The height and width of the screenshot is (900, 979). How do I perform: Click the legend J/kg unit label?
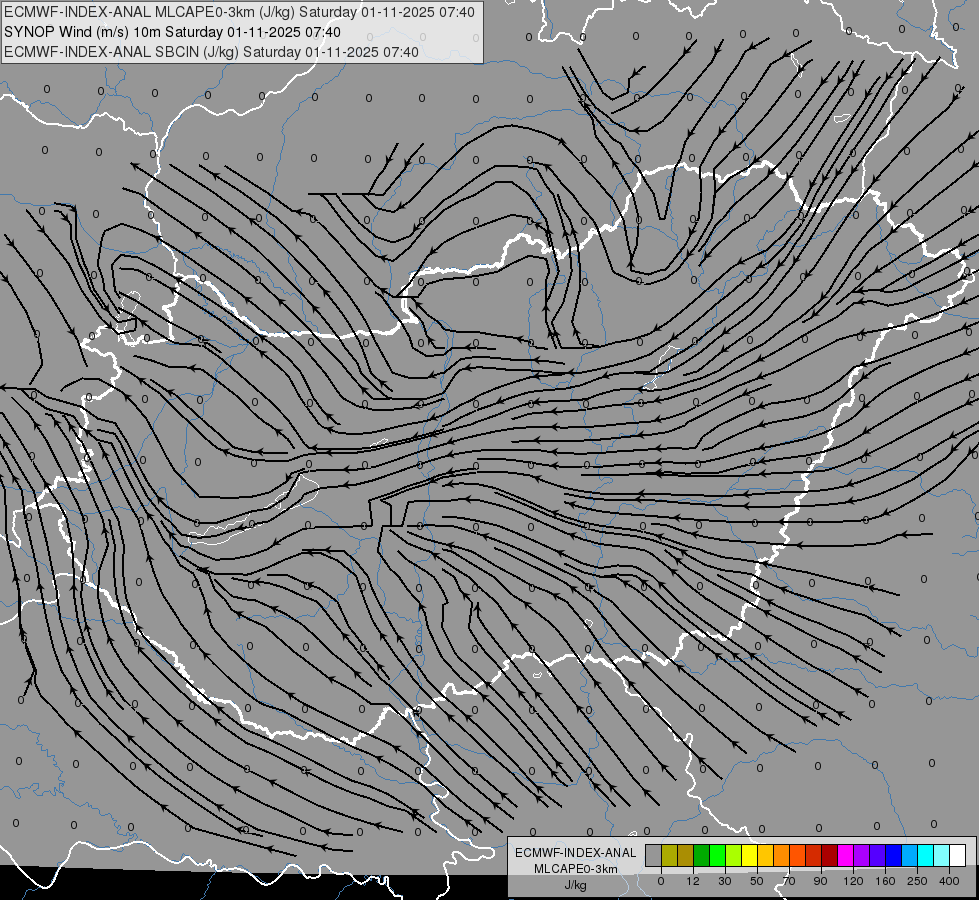575,885
